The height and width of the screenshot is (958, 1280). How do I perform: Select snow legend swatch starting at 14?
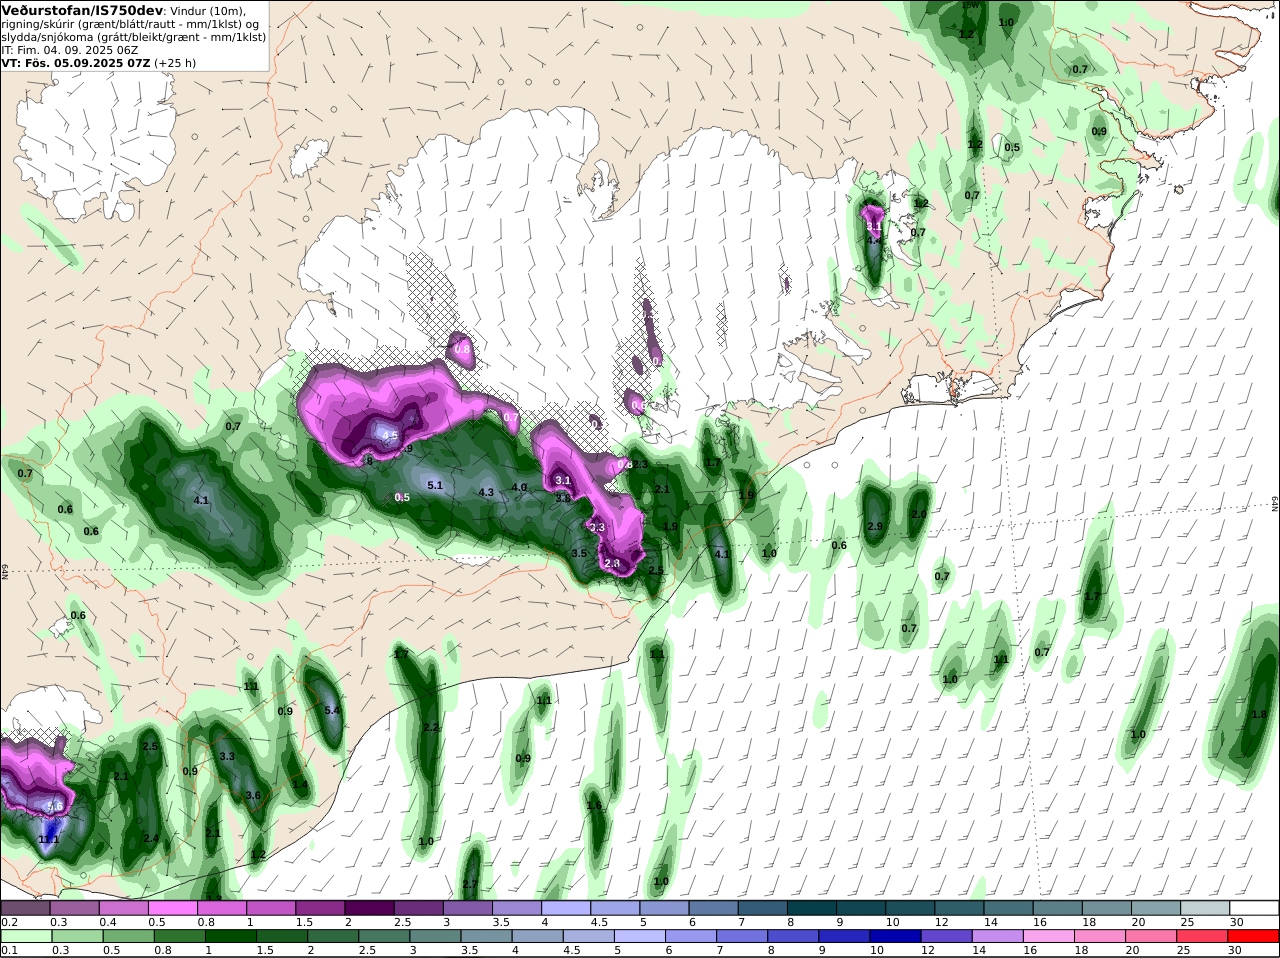[x=1007, y=908]
